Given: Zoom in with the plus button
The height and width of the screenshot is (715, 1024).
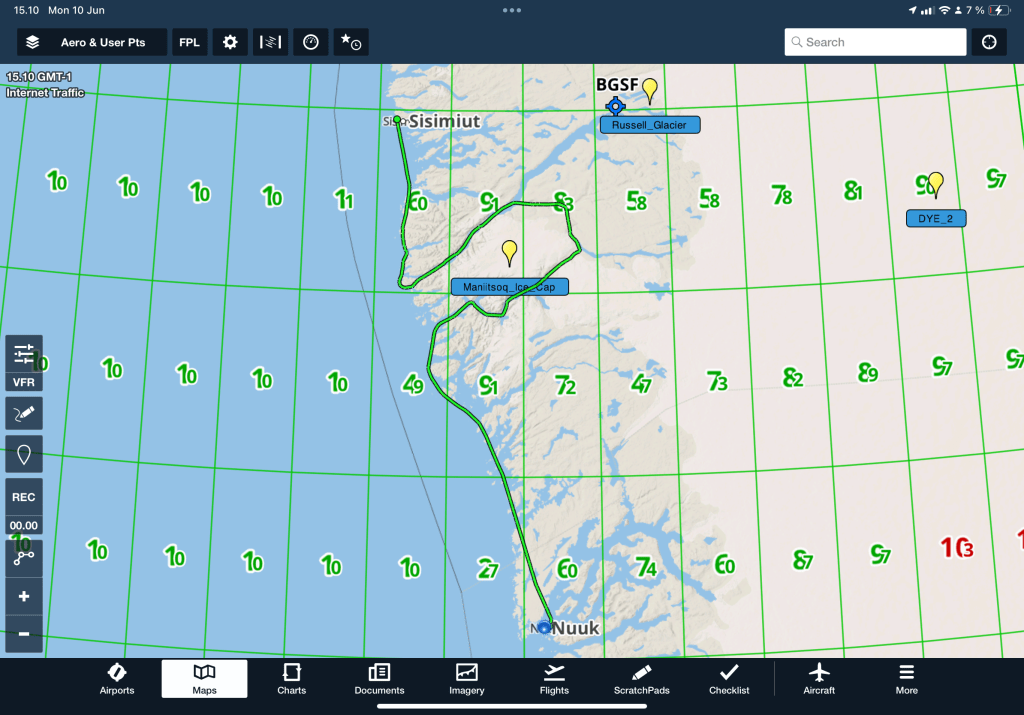Looking at the screenshot, I should [24, 596].
